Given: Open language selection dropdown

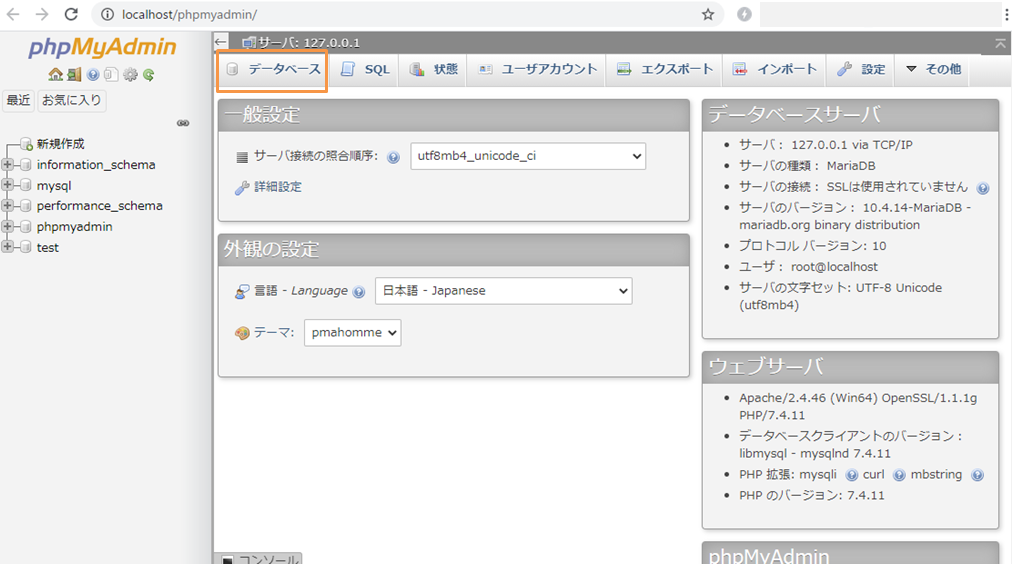Looking at the screenshot, I should pyautogui.click(x=503, y=291).
